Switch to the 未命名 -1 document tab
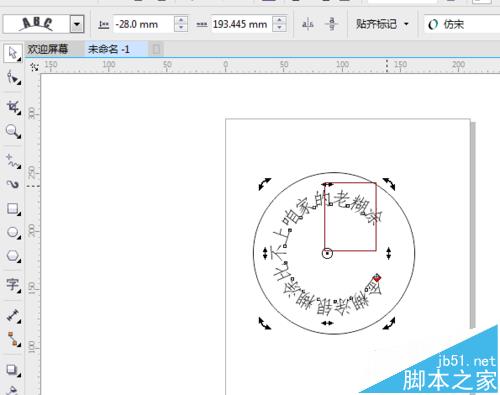The height and width of the screenshot is (395, 500). point(109,49)
